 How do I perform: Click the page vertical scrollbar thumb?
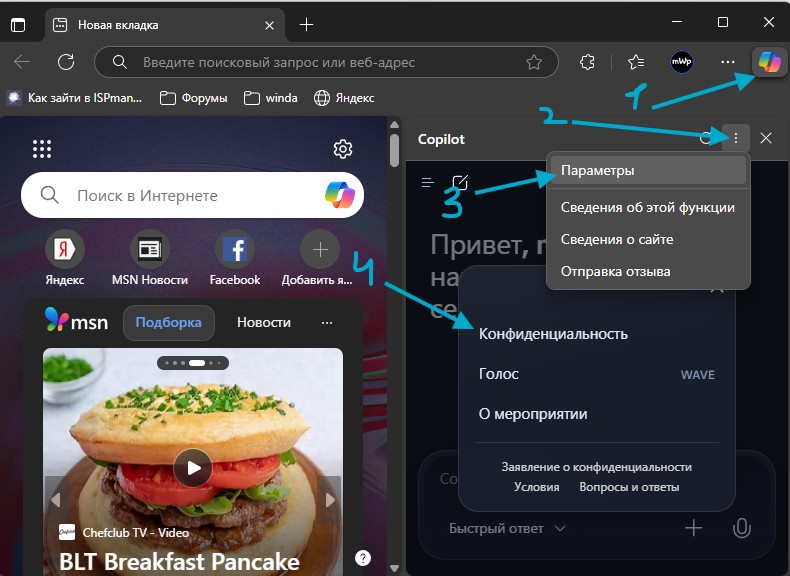click(394, 150)
